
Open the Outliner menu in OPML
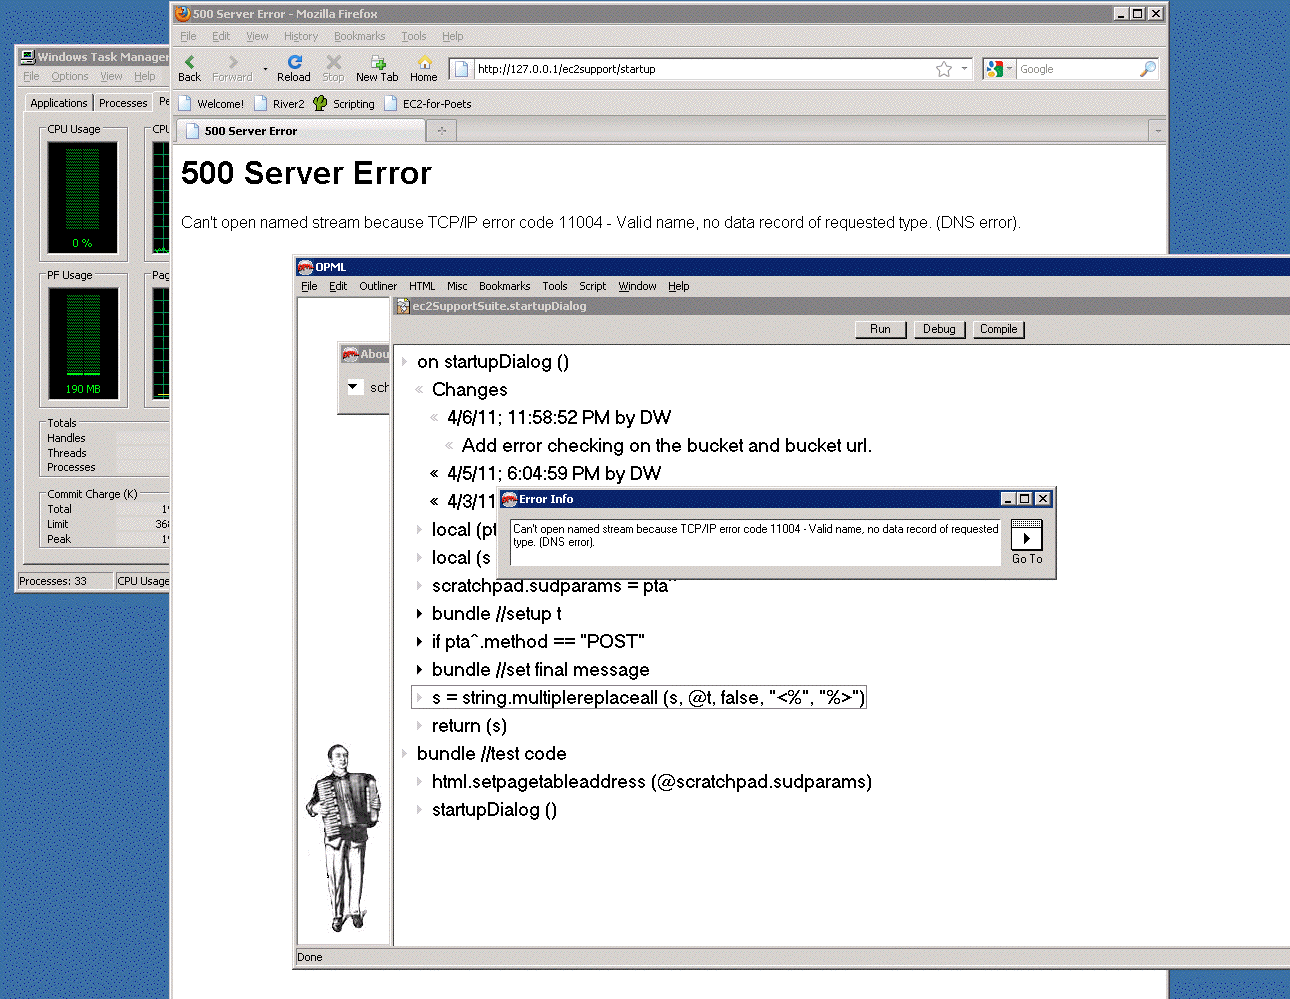[378, 286]
